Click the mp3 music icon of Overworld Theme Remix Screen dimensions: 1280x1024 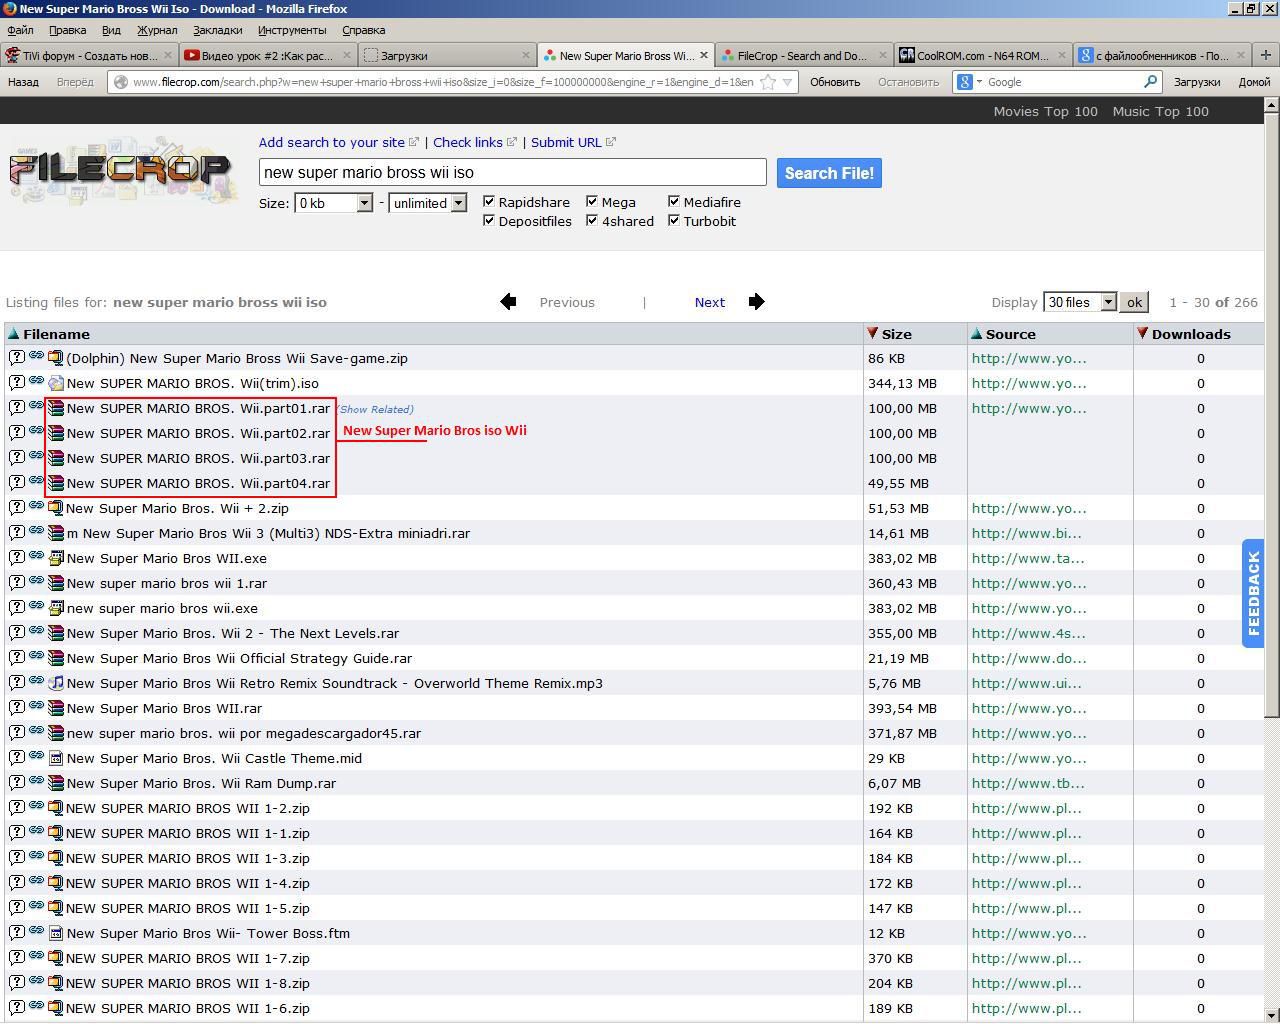(56, 683)
